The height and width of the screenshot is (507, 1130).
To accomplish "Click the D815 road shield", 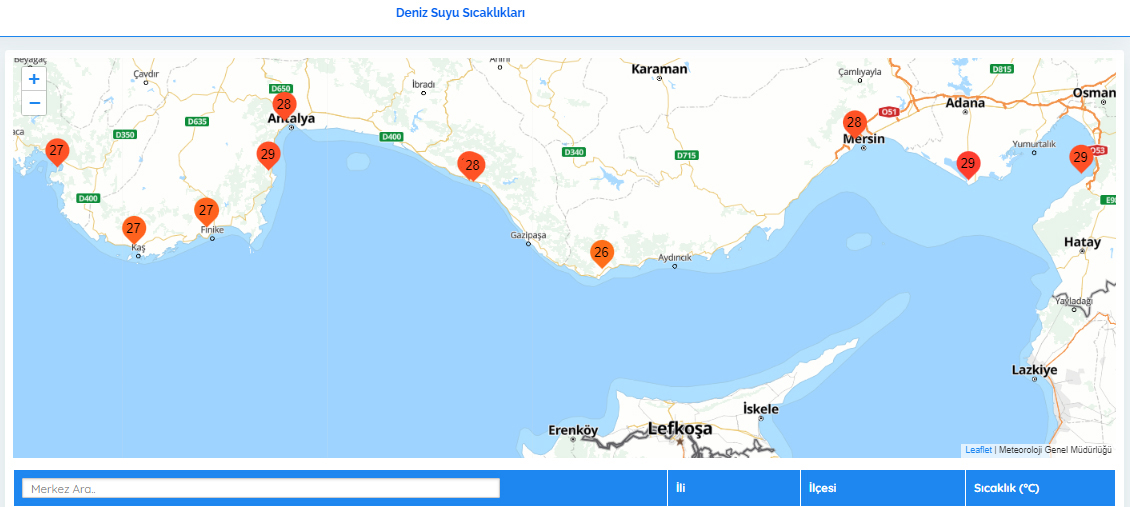I will (1002, 69).
